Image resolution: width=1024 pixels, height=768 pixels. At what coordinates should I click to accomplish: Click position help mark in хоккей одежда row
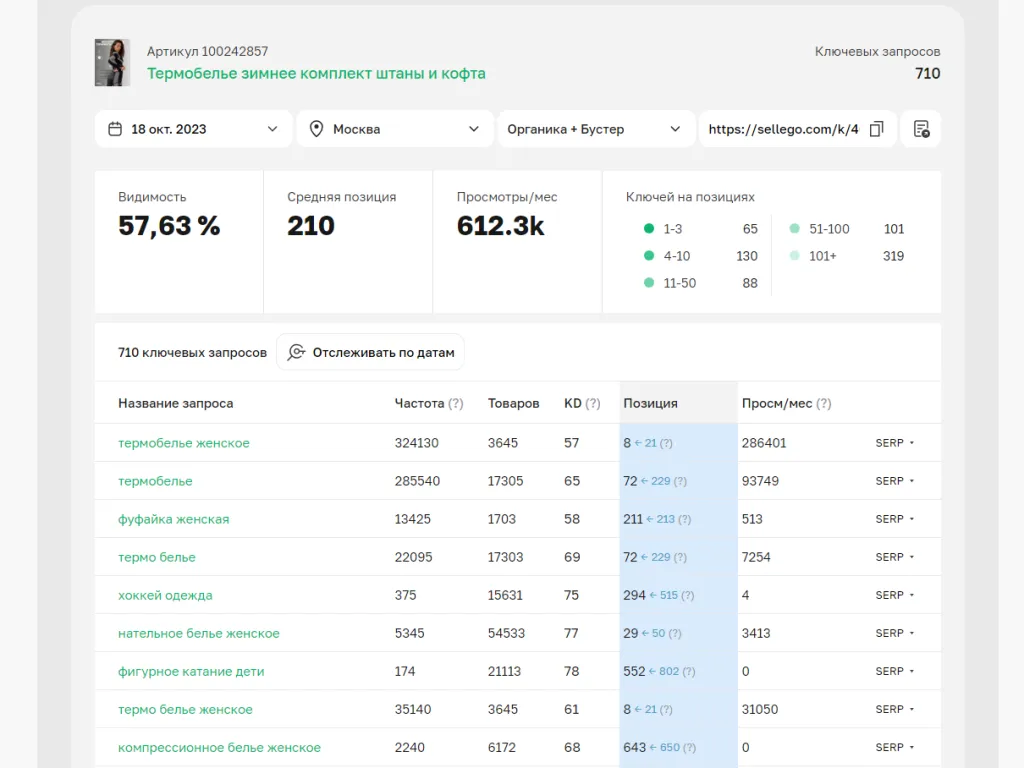pyautogui.click(x=688, y=596)
